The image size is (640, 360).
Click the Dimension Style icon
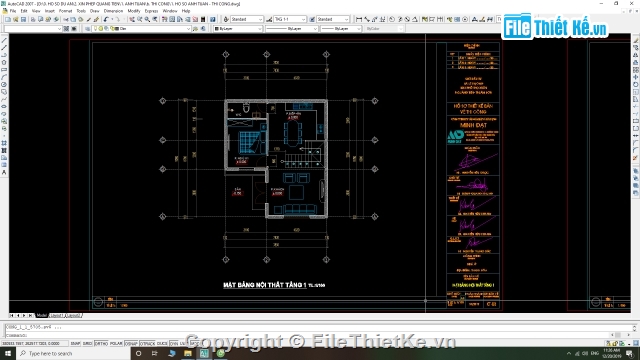[x=269, y=19]
